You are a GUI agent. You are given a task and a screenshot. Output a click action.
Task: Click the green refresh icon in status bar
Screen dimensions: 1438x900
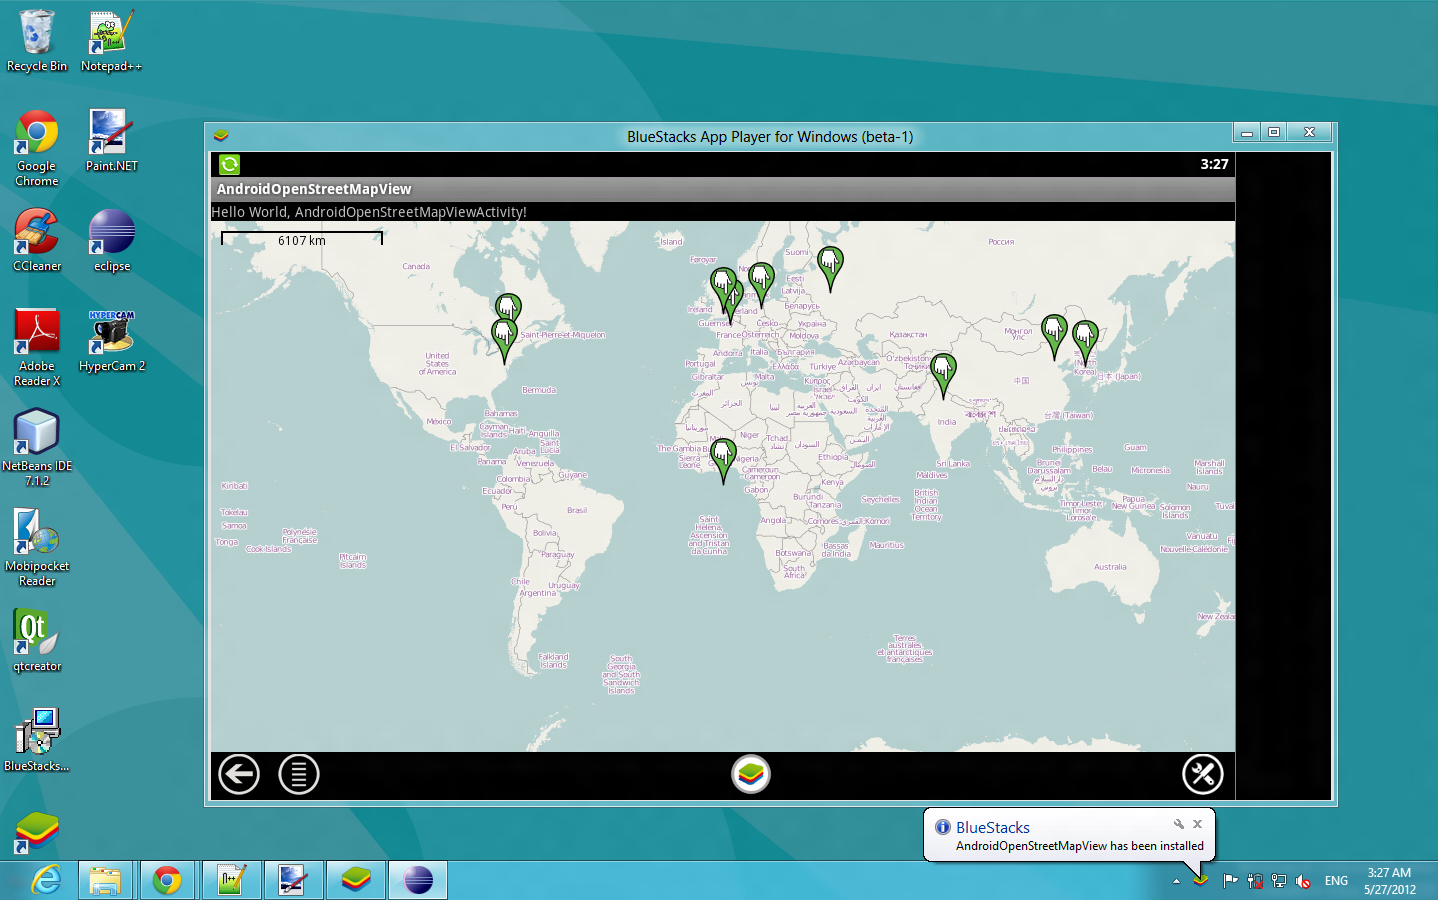point(230,164)
